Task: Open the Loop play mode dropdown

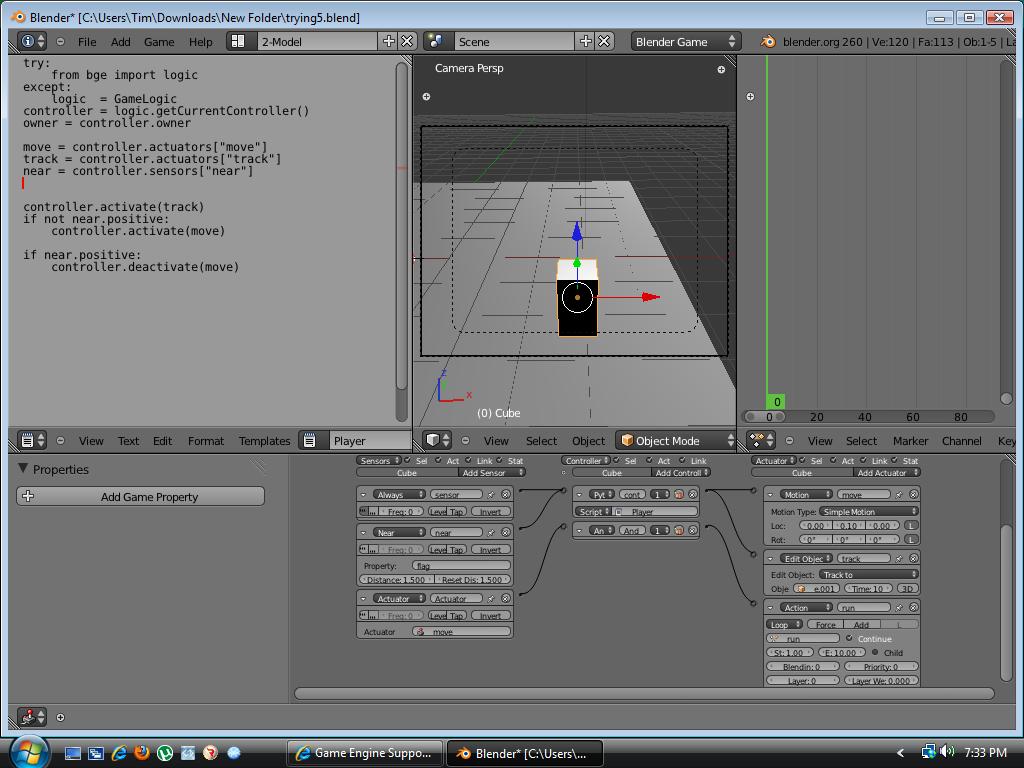Action: coord(785,624)
